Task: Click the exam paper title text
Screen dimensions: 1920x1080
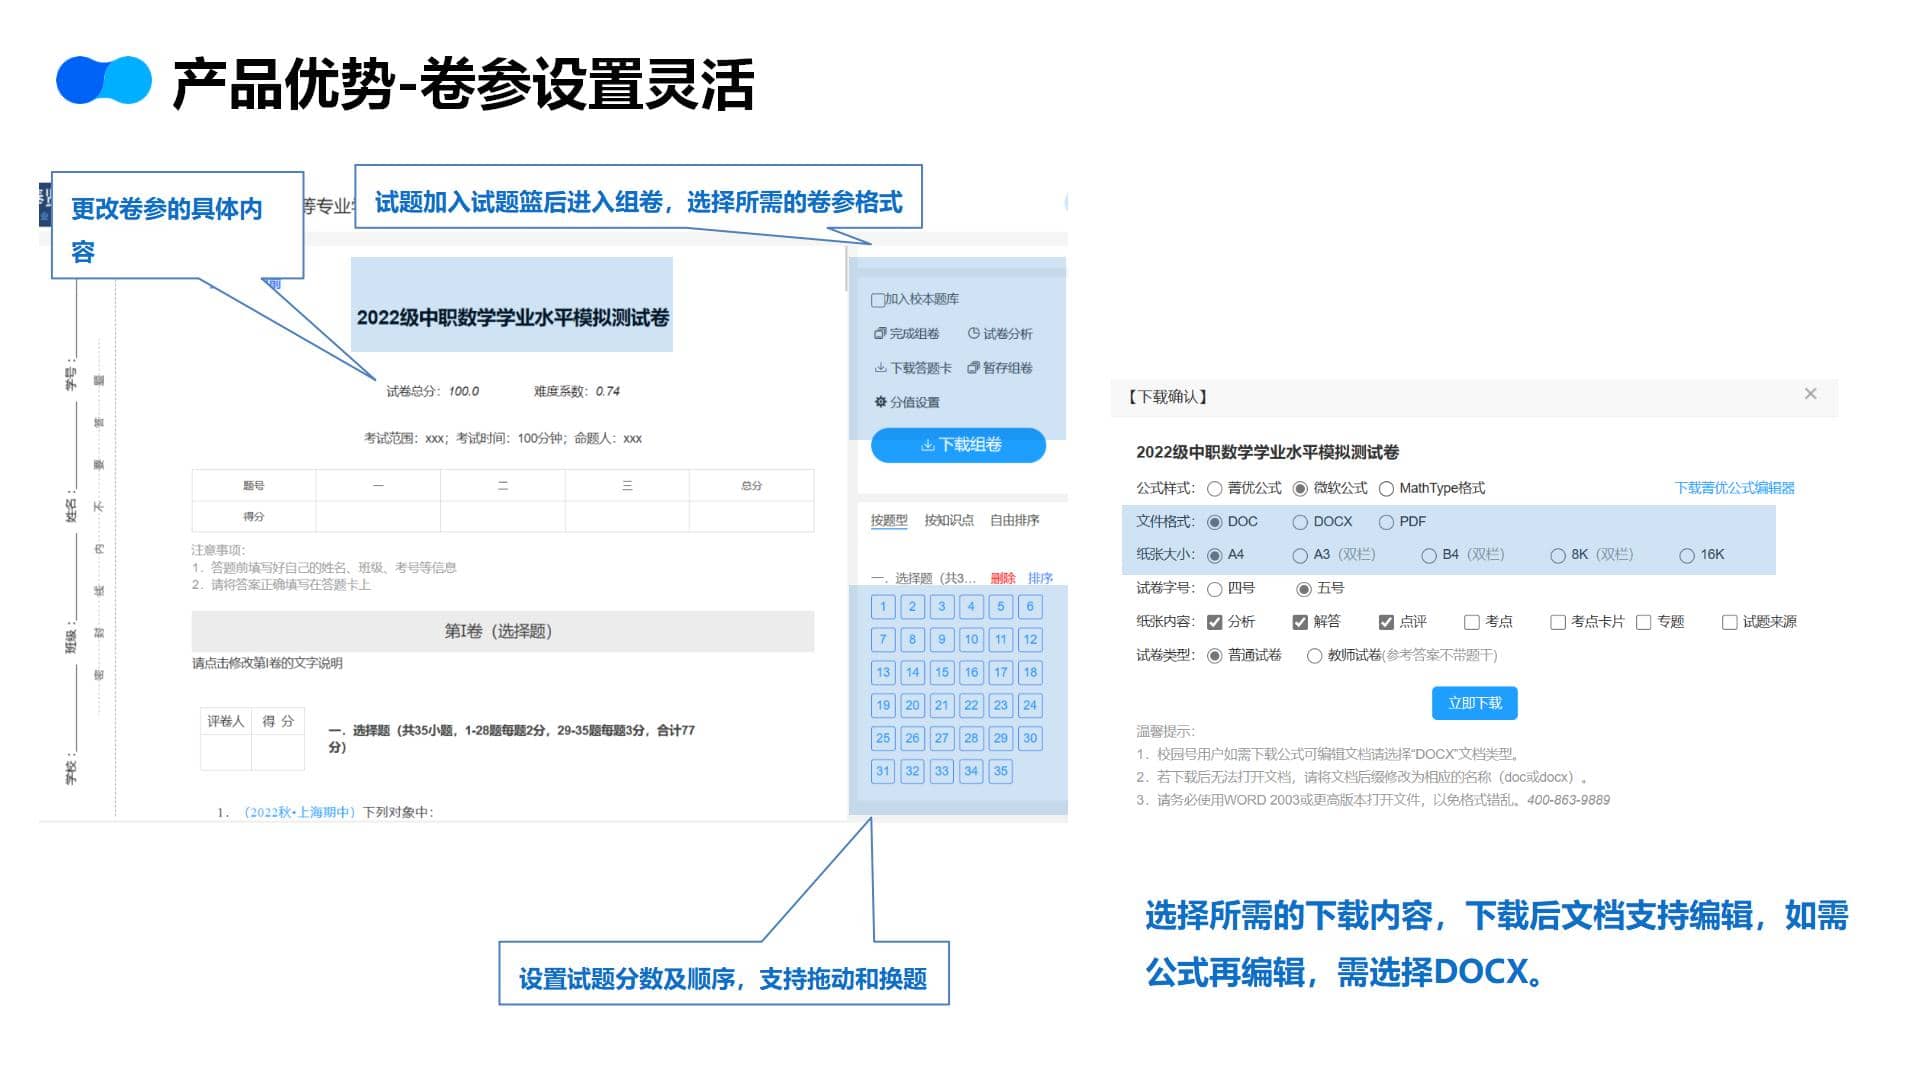Action: tap(512, 318)
